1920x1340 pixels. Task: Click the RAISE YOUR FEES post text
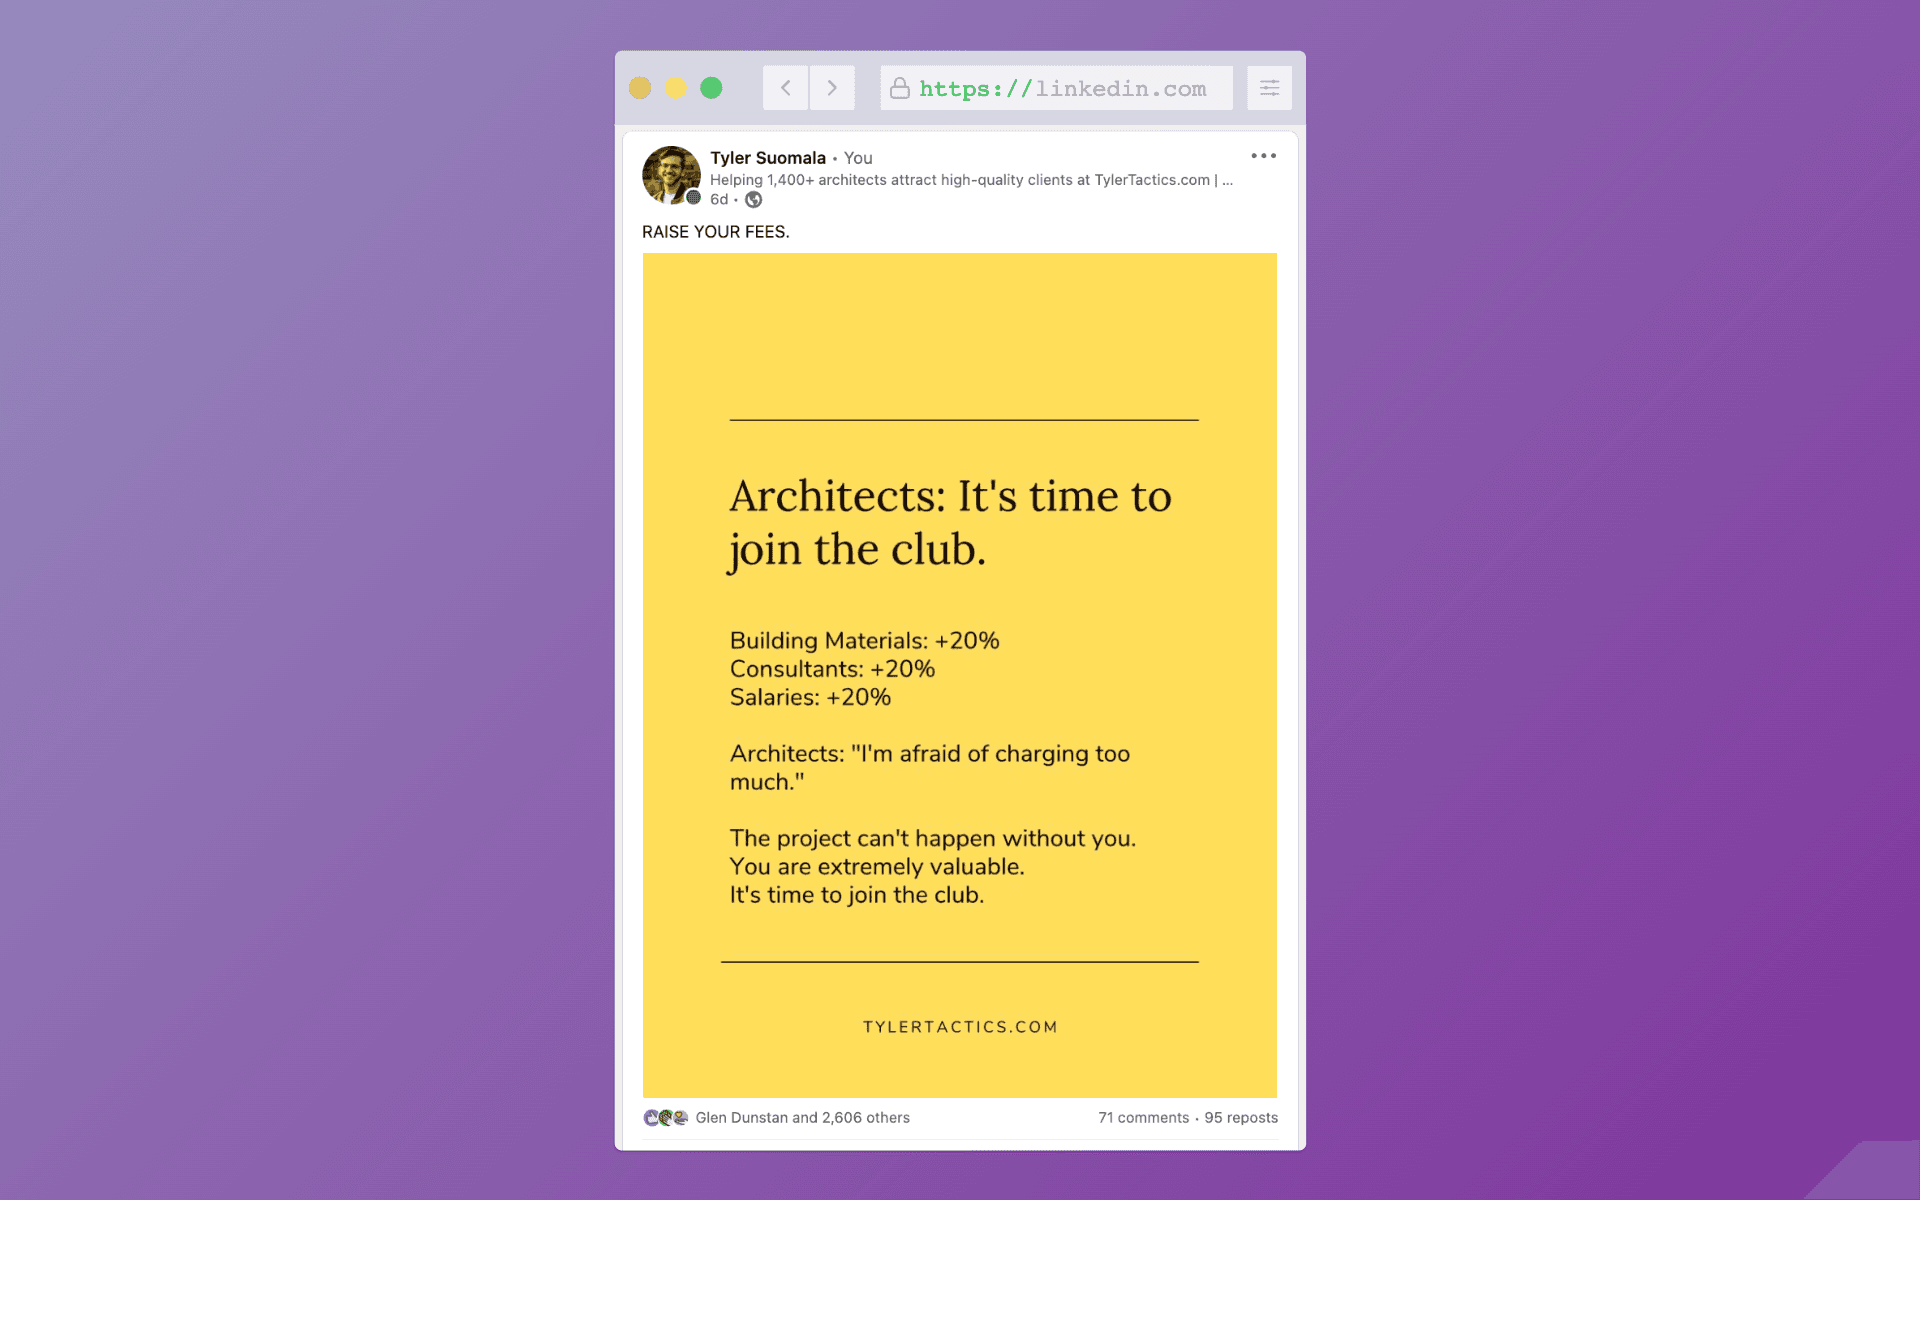(715, 232)
